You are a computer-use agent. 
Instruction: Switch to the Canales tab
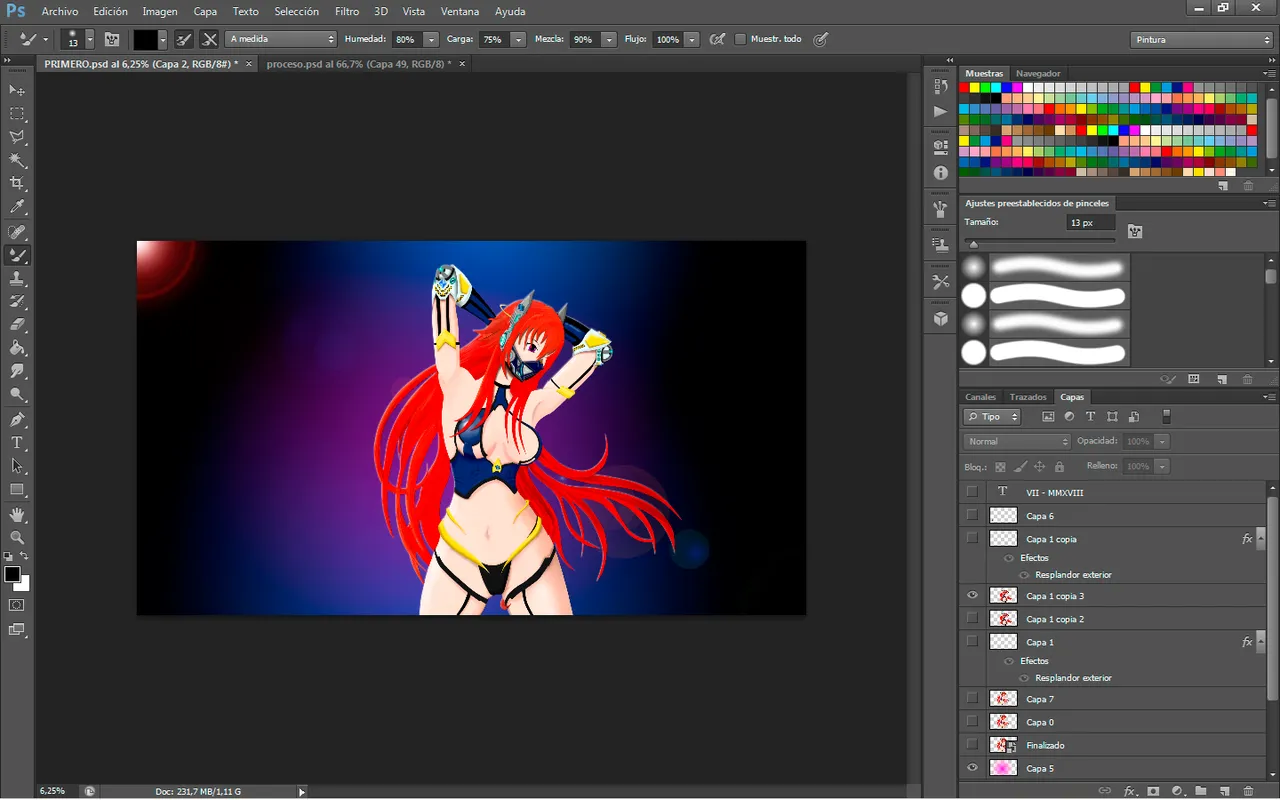coord(980,397)
